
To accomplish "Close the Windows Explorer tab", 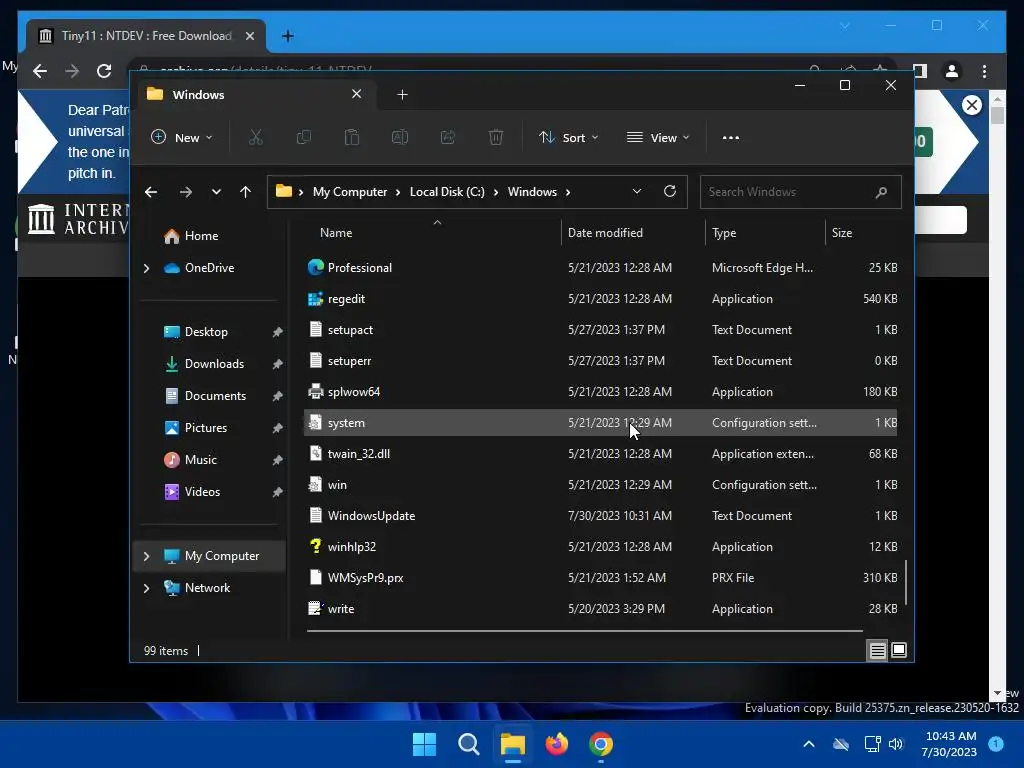I will click(357, 94).
